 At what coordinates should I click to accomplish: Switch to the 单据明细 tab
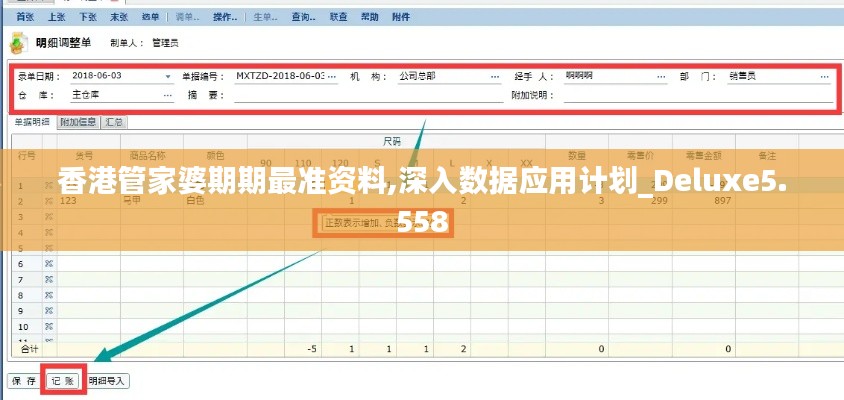coord(33,122)
